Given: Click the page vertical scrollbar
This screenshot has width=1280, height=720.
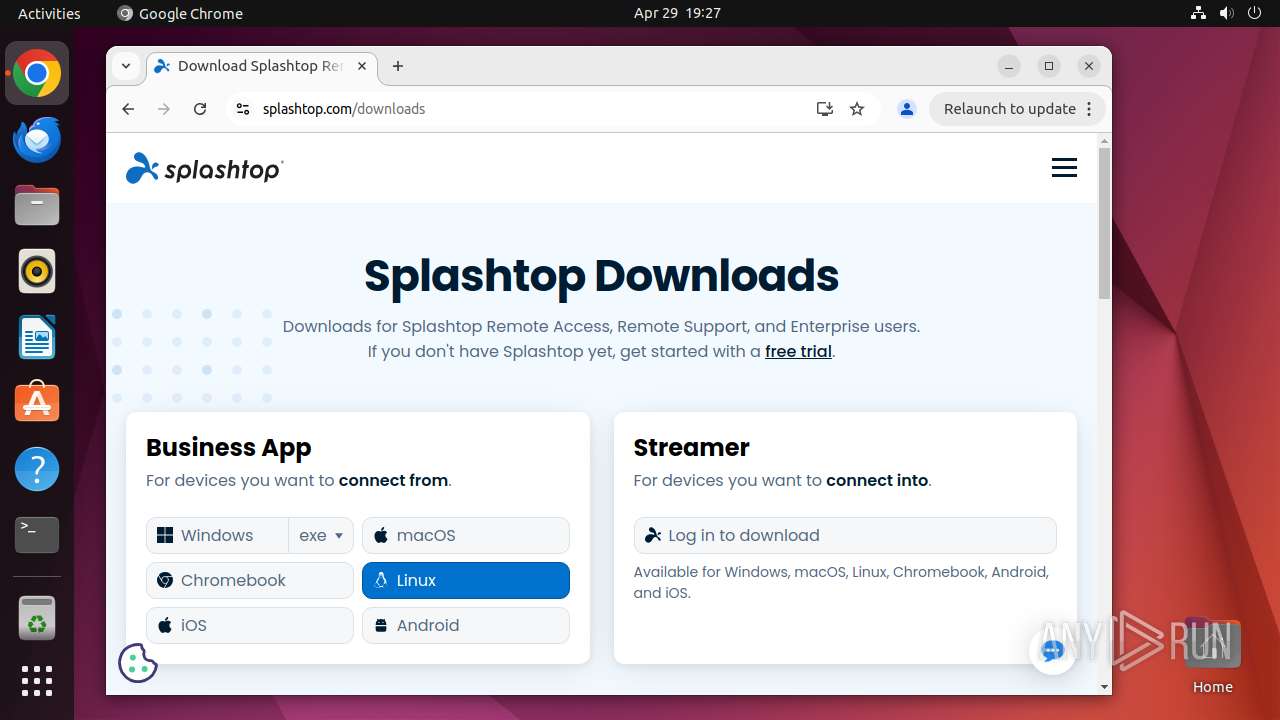Looking at the screenshot, I should (x=1104, y=223).
